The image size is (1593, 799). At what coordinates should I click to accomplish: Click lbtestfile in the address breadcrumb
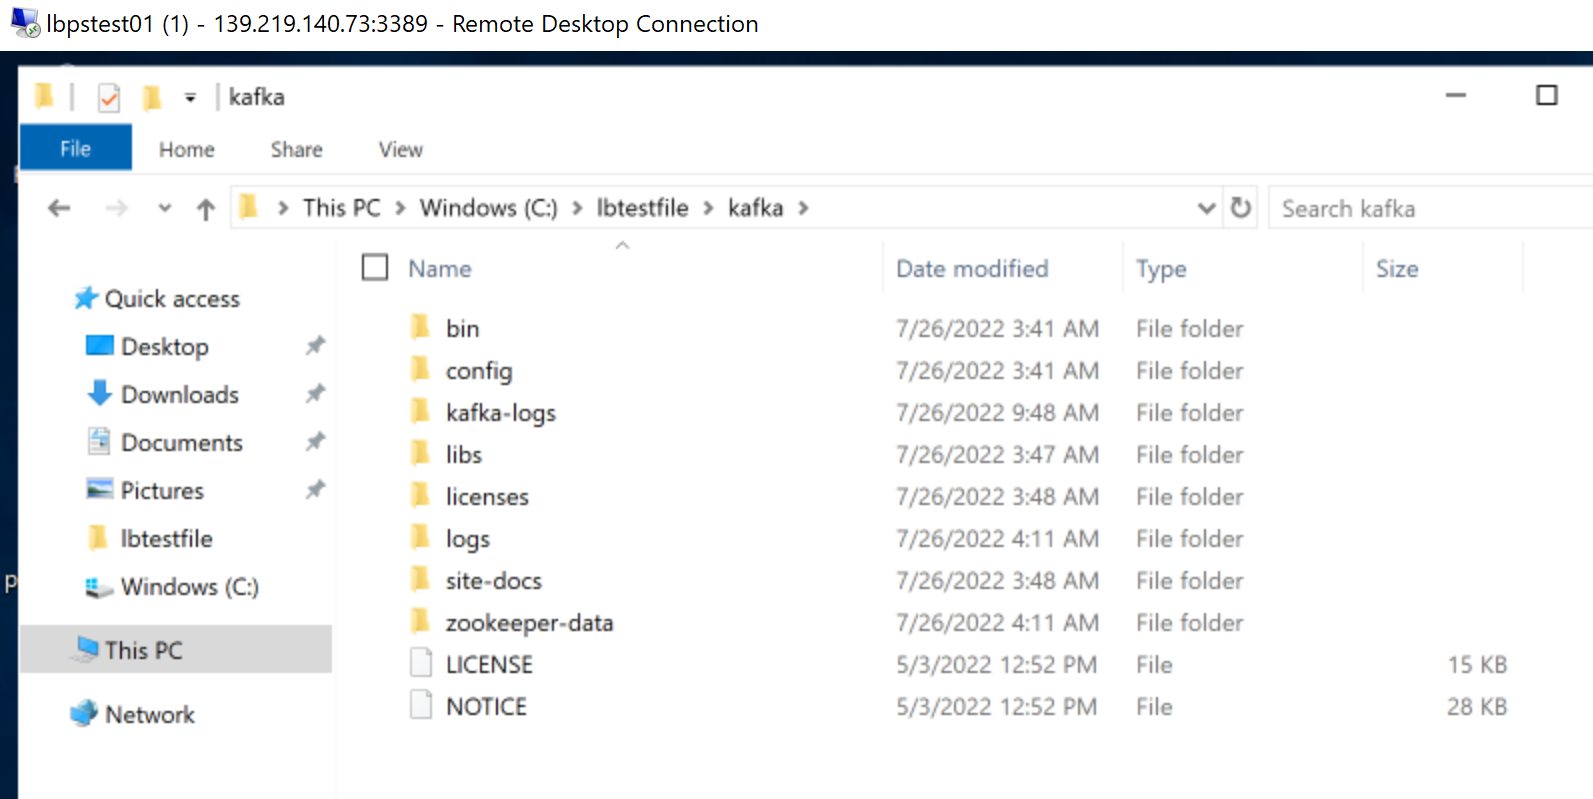[x=642, y=208]
